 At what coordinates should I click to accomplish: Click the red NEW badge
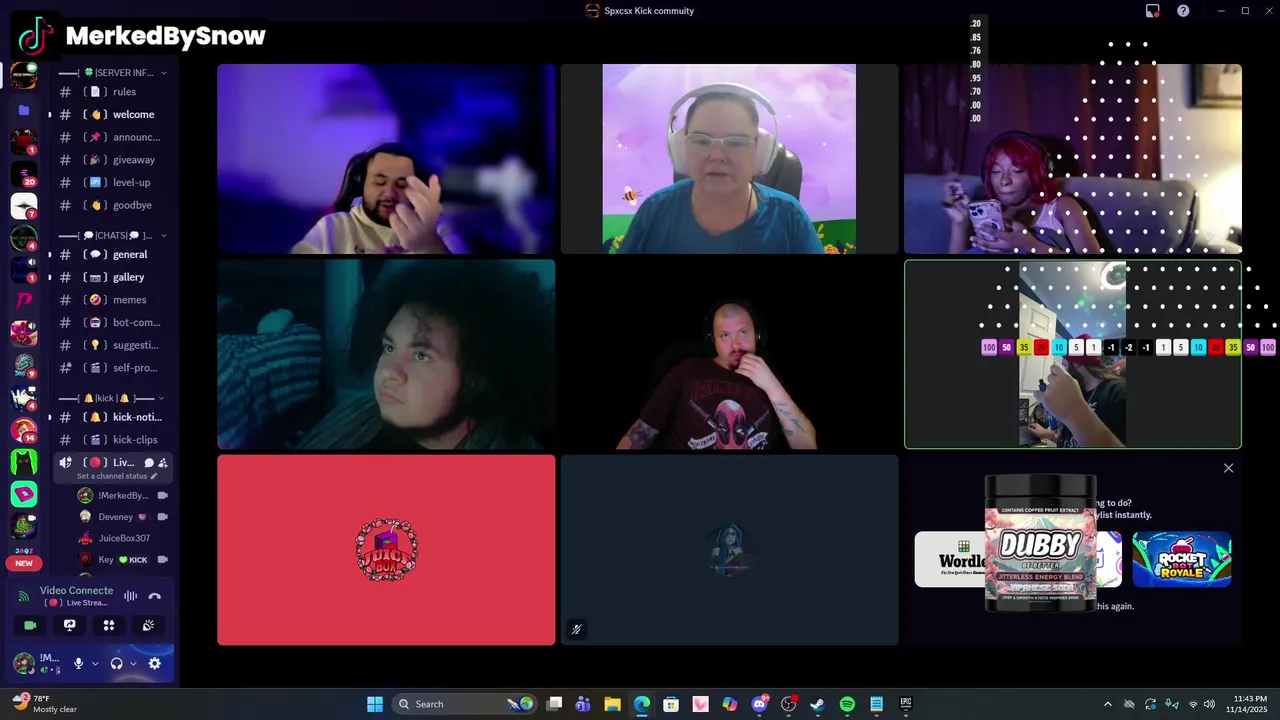[x=24, y=563]
